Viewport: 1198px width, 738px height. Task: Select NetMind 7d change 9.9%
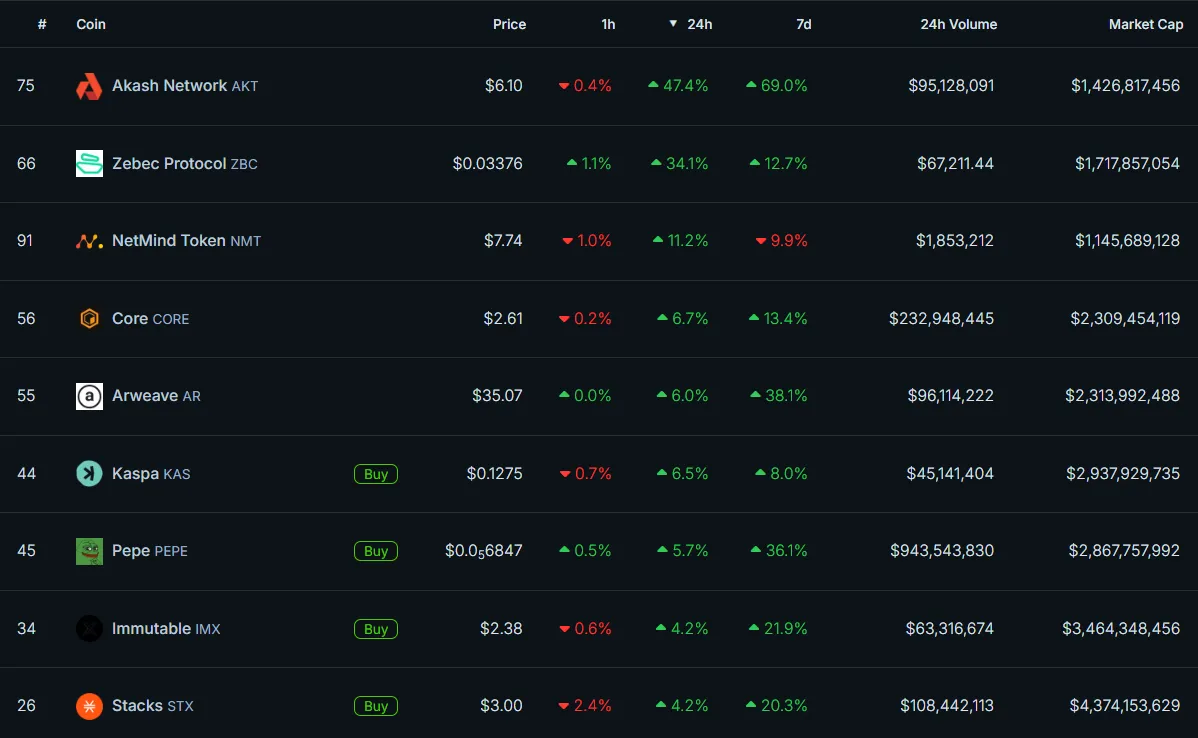[782, 241]
